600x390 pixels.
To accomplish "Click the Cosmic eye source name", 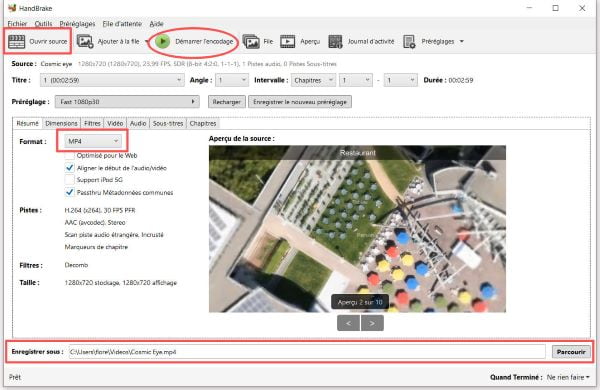I will pyautogui.click(x=56, y=64).
